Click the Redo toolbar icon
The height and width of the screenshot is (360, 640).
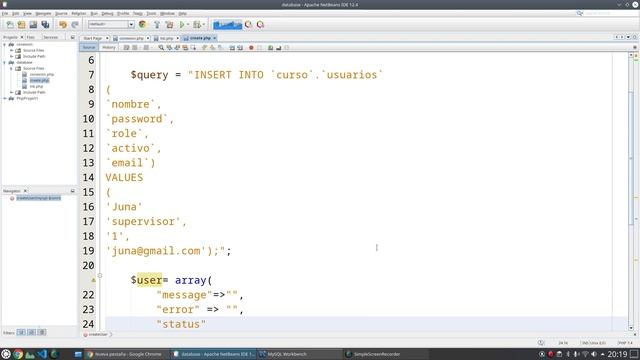(75, 24)
